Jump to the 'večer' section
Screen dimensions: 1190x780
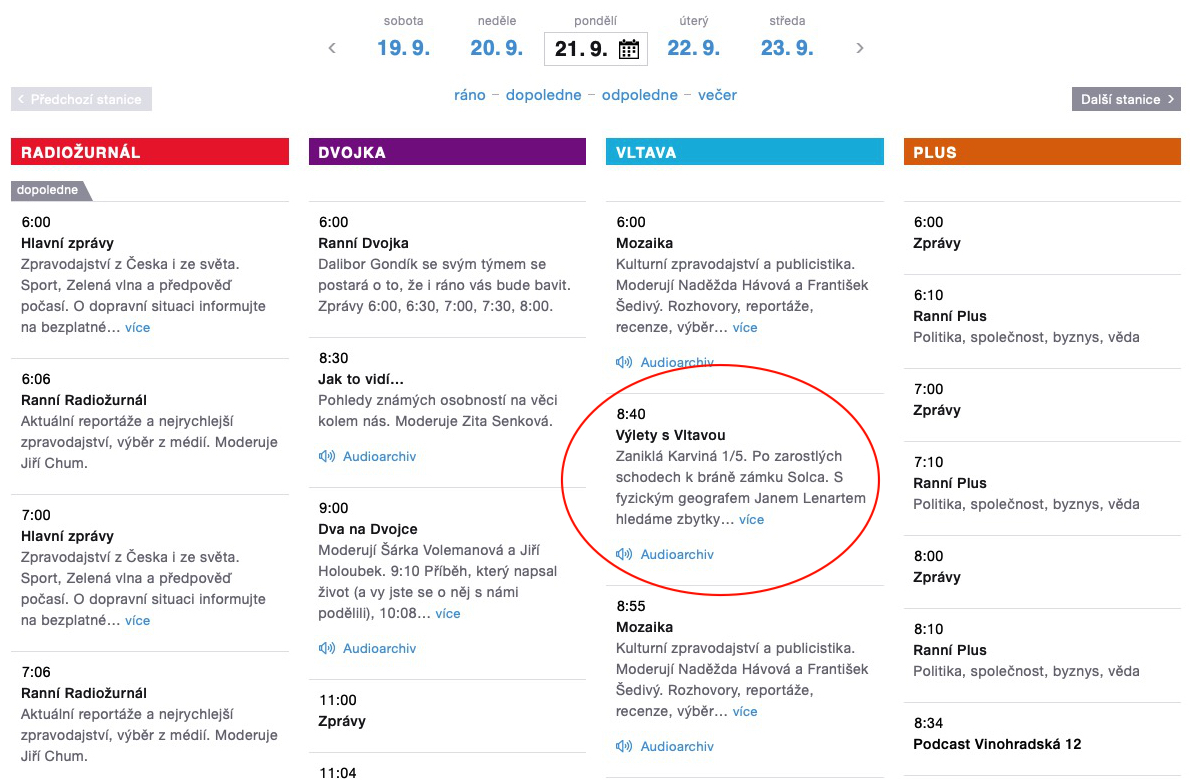tap(717, 95)
